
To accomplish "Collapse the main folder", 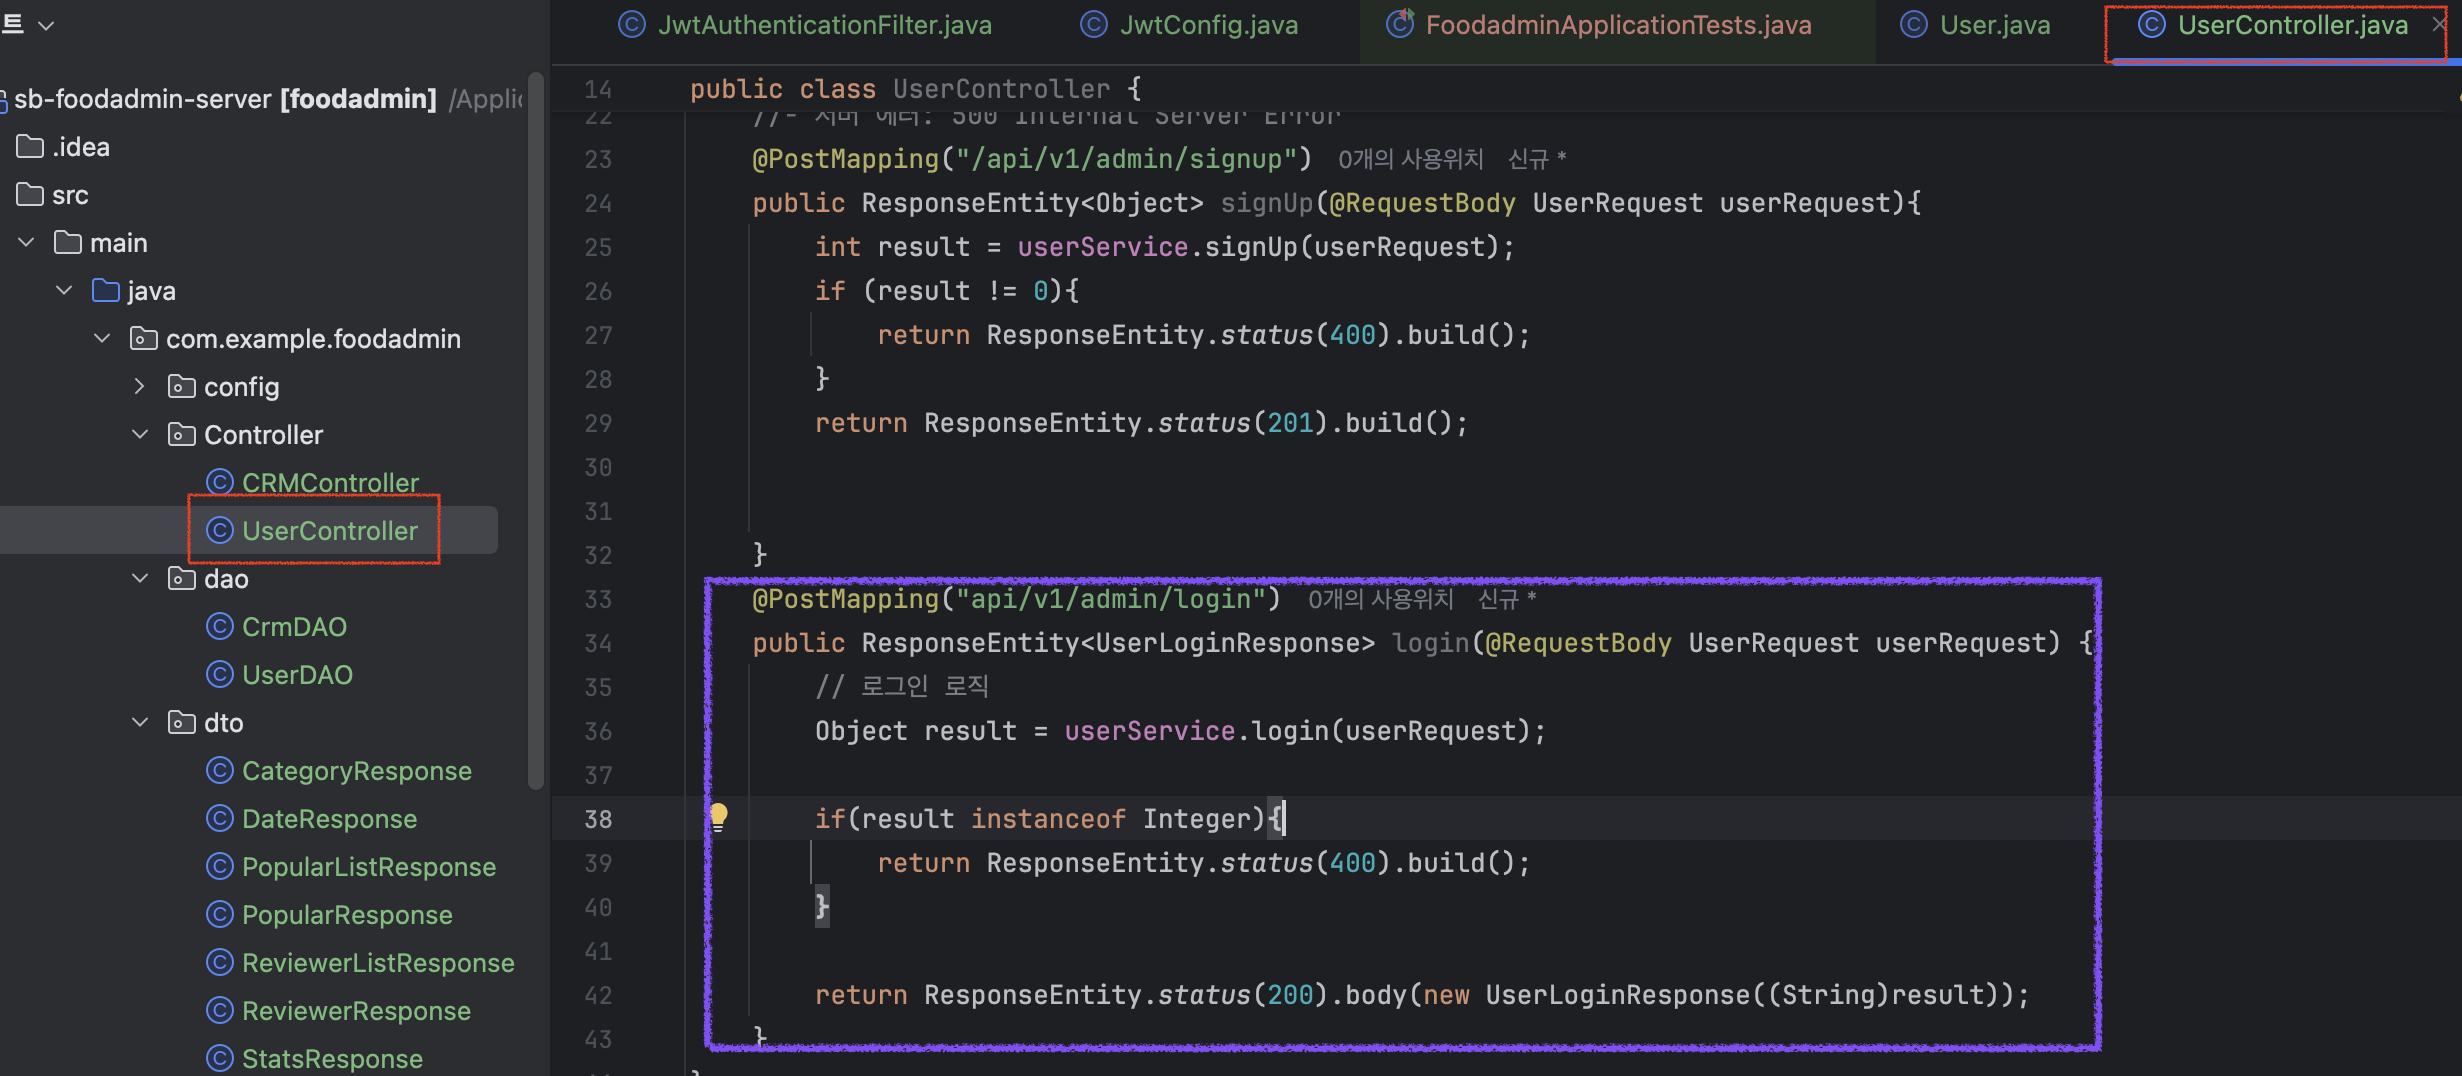I will [27, 243].
